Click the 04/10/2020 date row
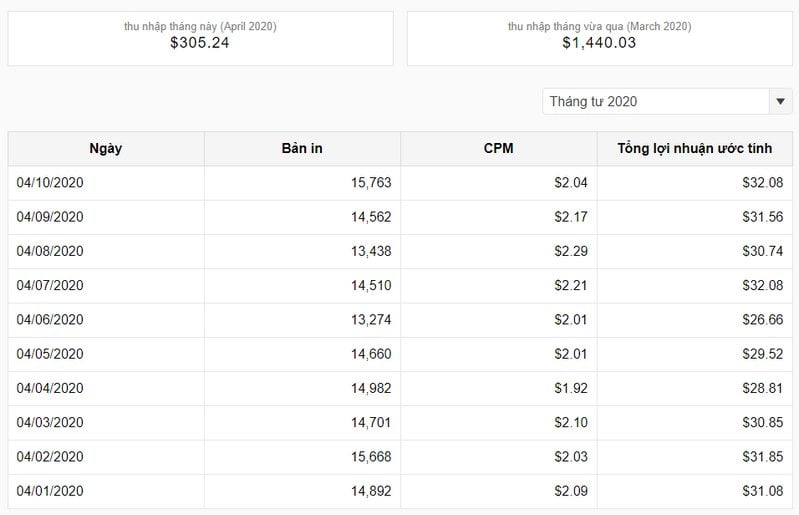This screenshot has width=799, height=515. pos(400,183)
